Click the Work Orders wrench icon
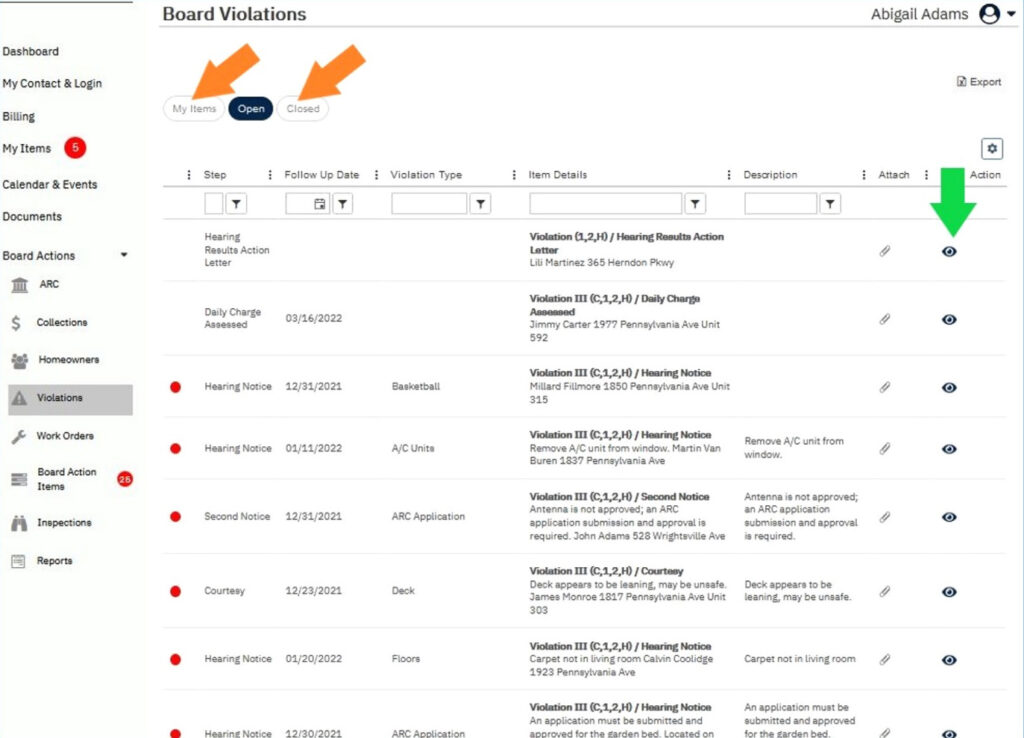Viewport: 1024px width, 738px height. 19,436
